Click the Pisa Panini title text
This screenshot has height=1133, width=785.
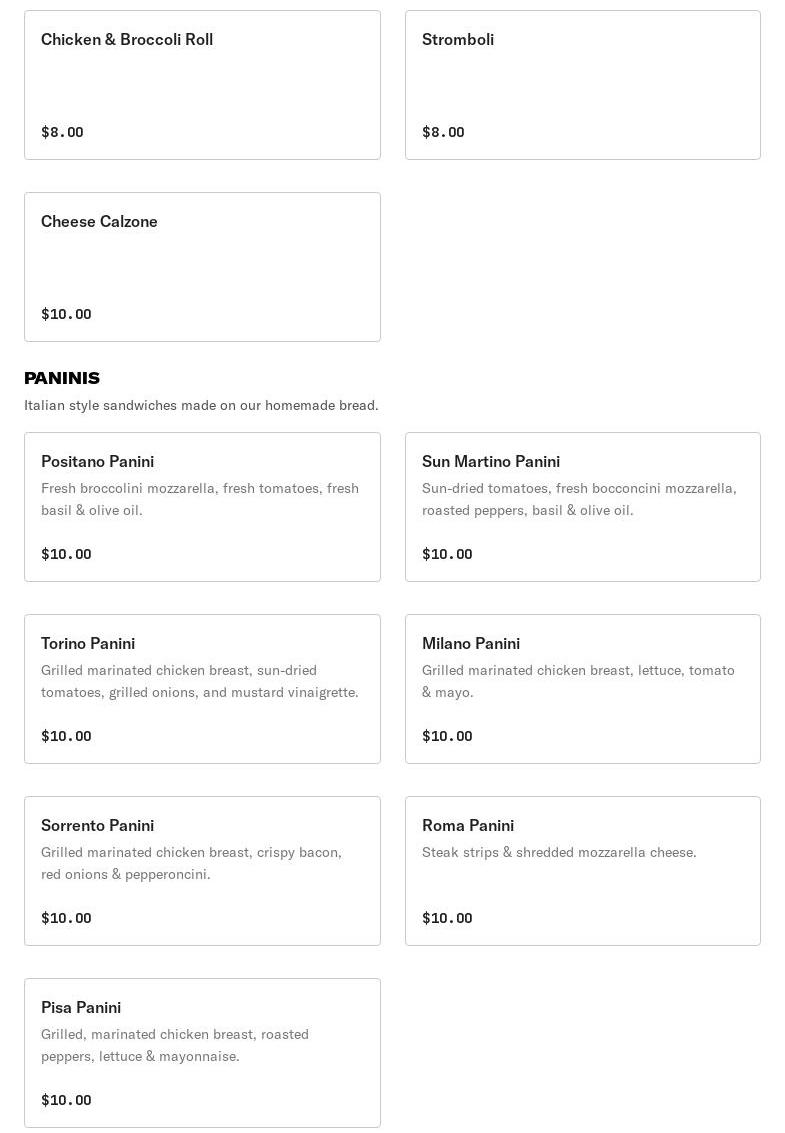(81, 1007)
